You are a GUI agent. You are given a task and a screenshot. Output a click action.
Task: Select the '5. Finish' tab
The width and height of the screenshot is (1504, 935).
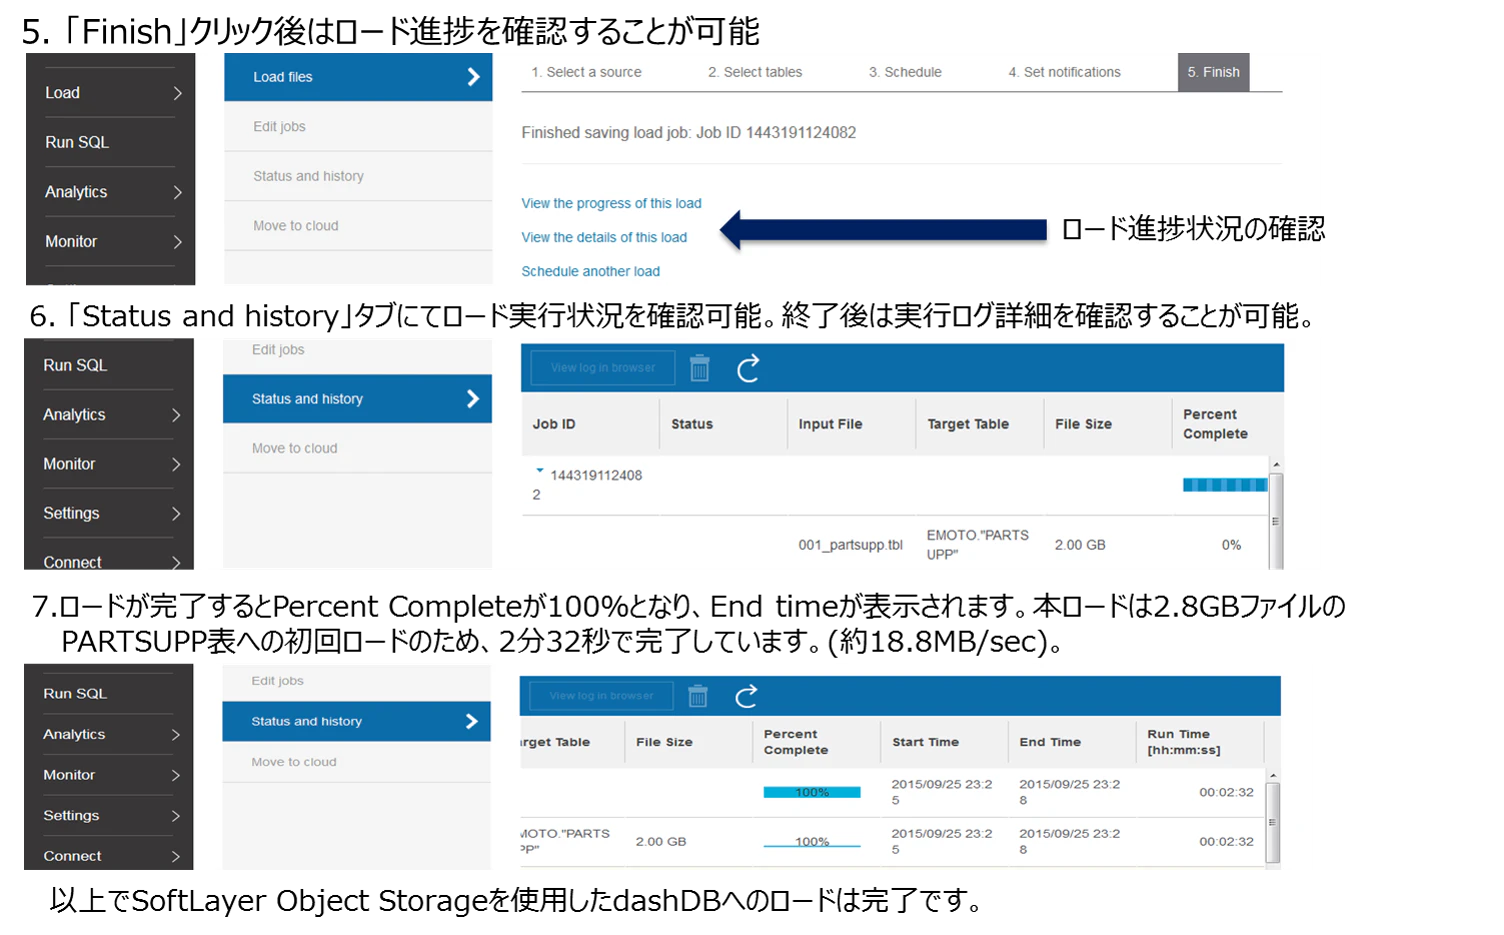coord(1213,72)
